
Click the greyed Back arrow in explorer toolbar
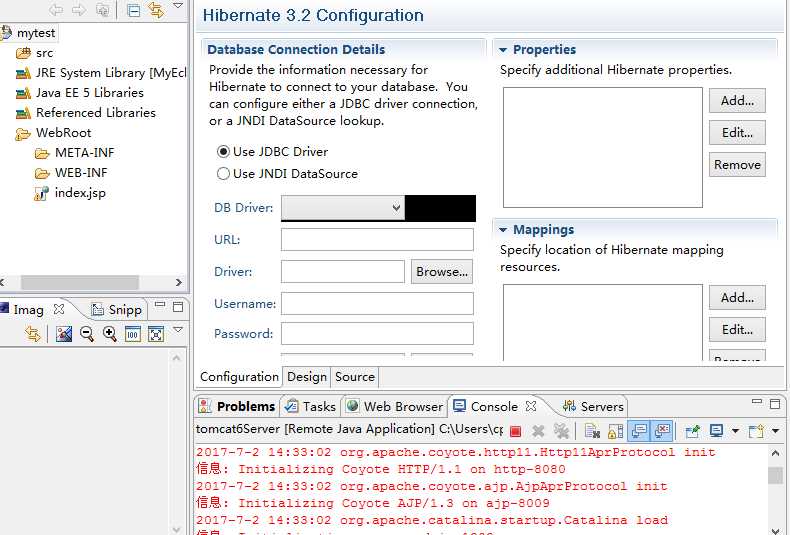(56, 10)
